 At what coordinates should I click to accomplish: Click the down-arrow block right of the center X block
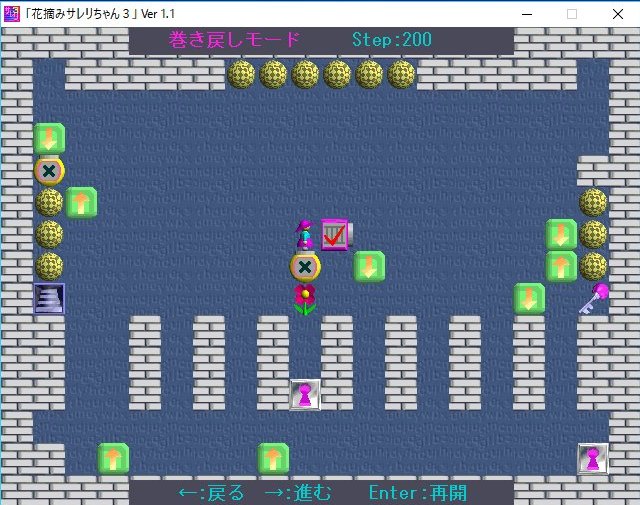(x=369, y=266)
